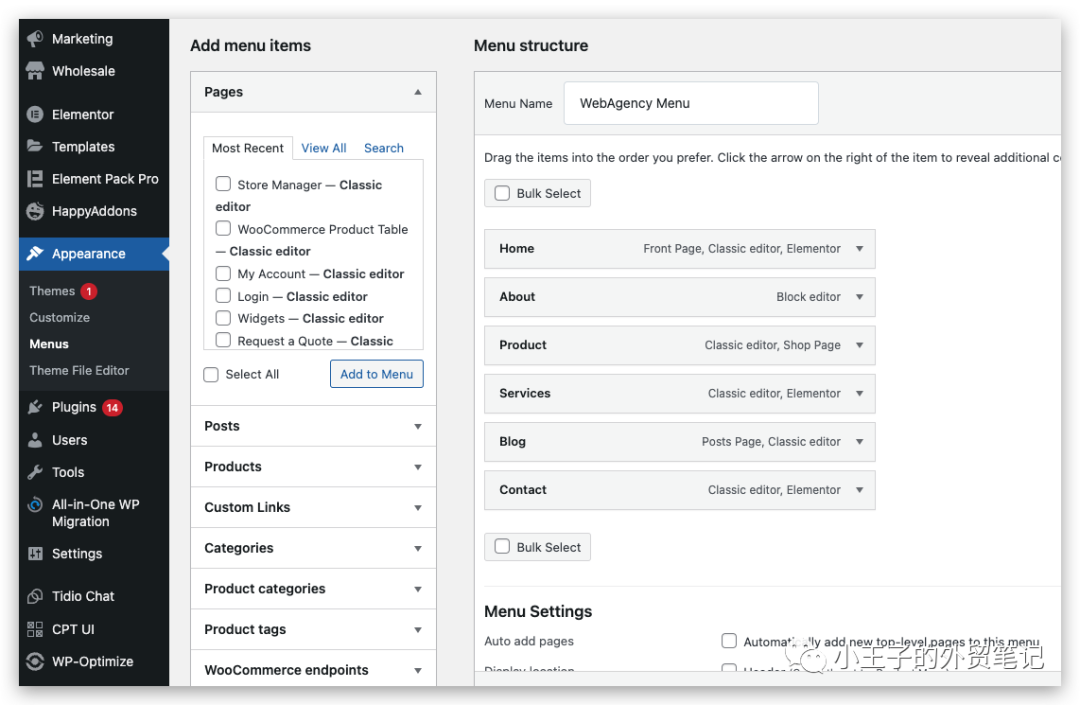Click the Plugins plug icon
This screenshot has height=705, width=1080.
[x=35, y=408]
